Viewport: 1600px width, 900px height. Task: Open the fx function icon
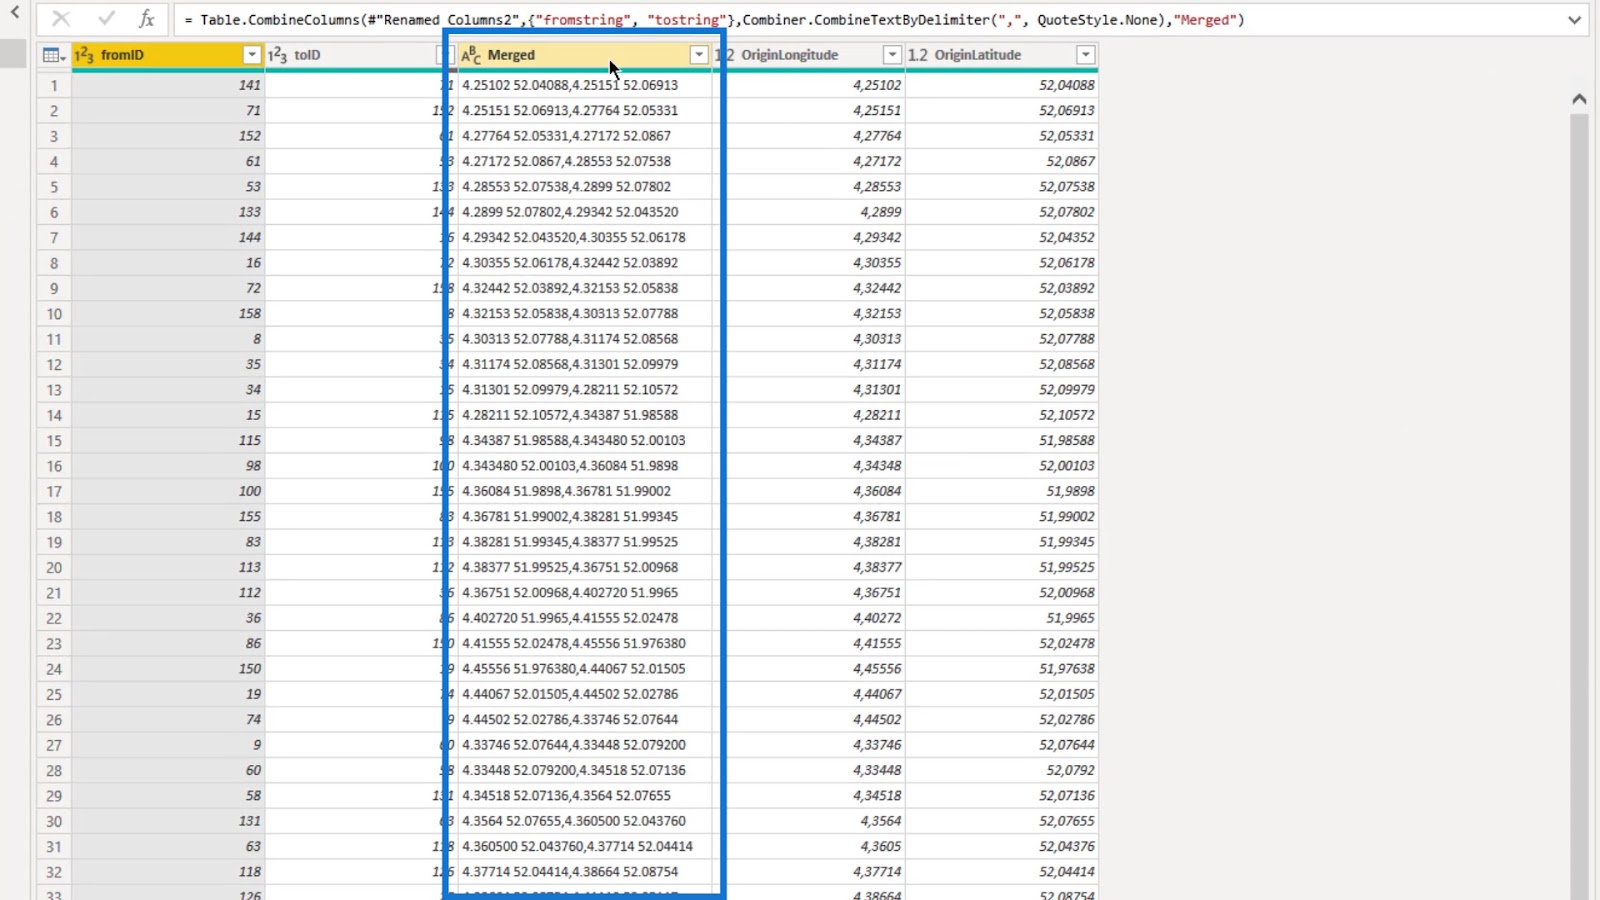pos(147,19)
